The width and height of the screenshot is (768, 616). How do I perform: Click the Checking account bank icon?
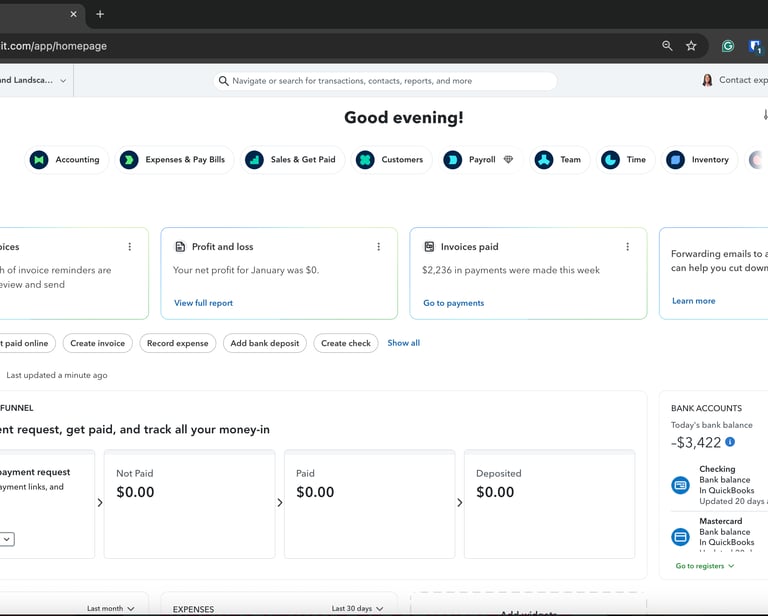pos(680,485)
